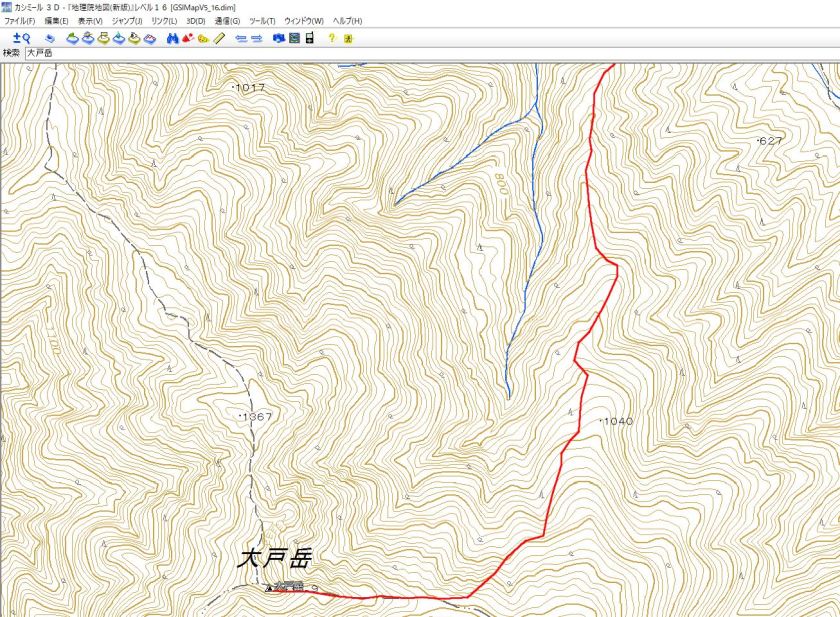Select the yellow ruler measure tool
This screenshot has height=617, width=840.
(219, 38)
